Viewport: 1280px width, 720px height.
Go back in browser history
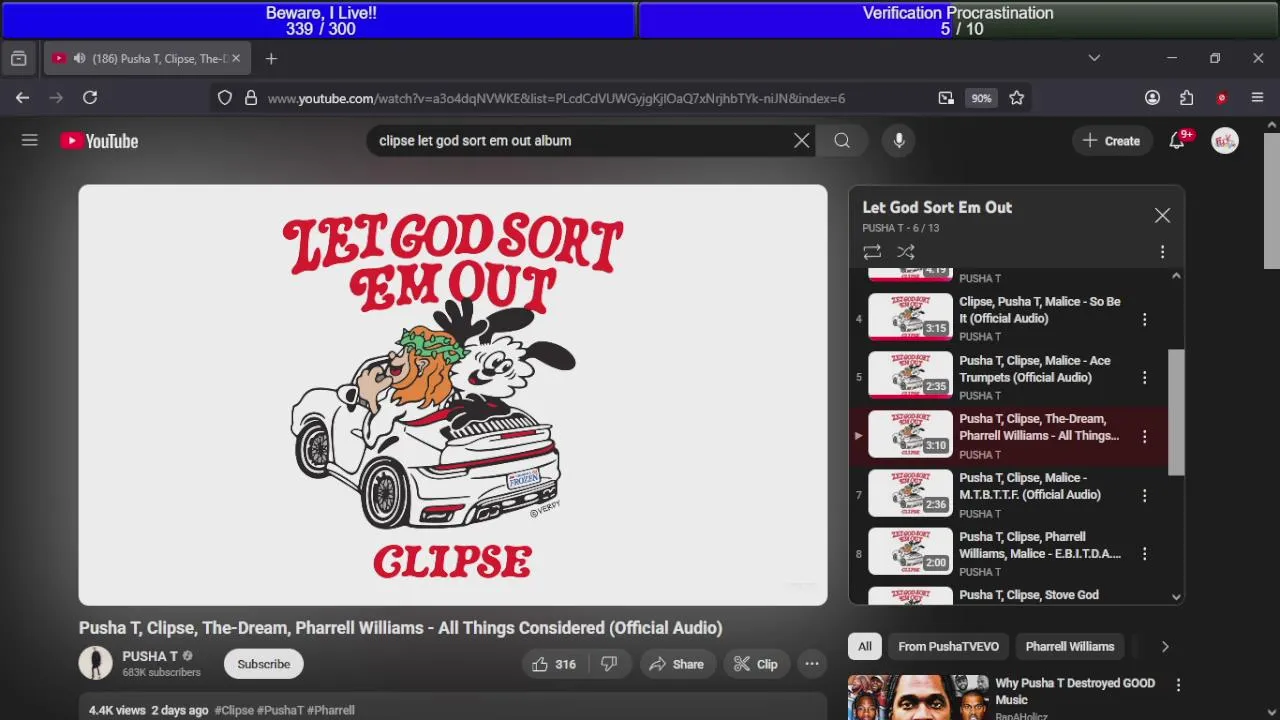click(22, 98)
